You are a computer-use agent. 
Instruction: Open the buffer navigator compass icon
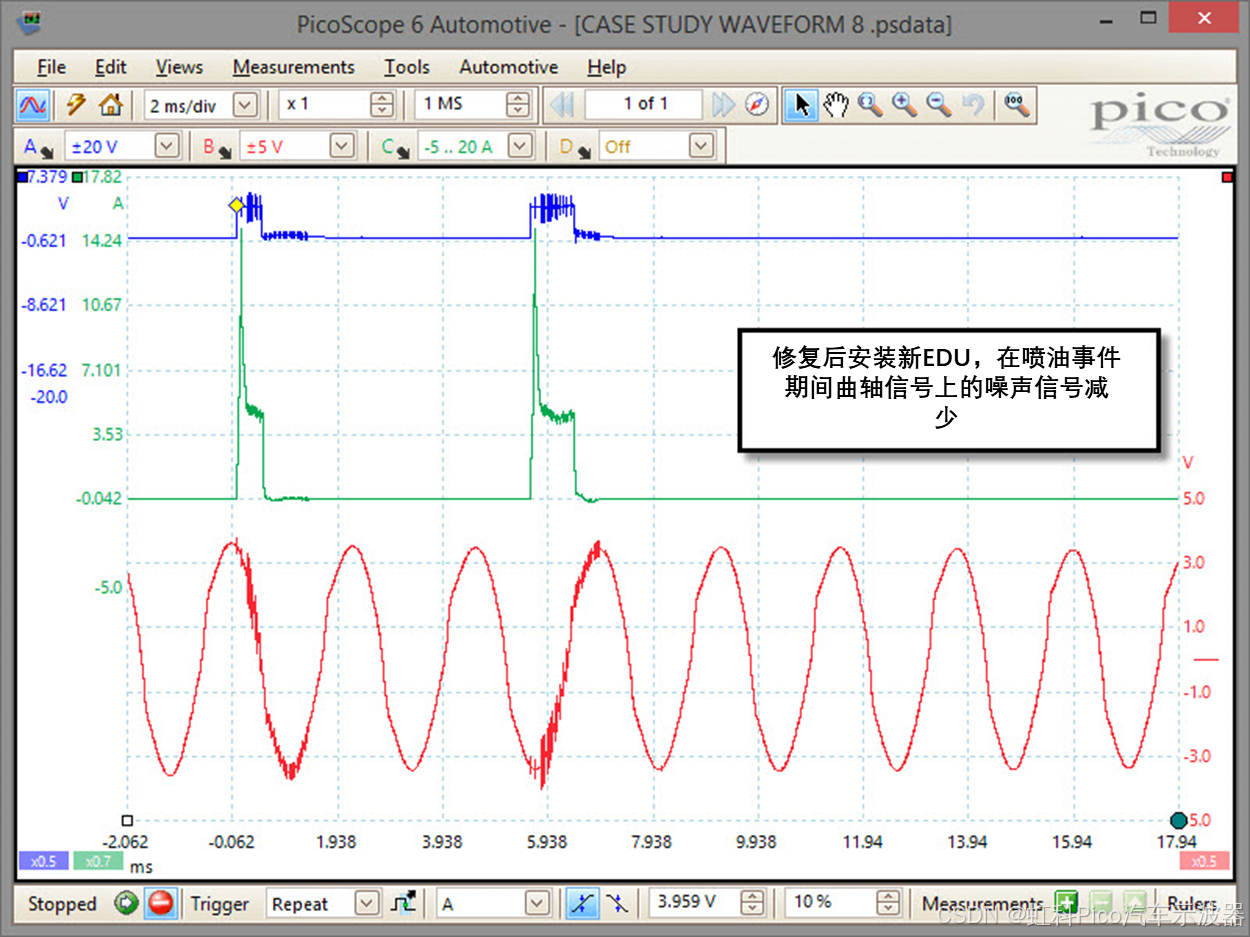point(757,104)
